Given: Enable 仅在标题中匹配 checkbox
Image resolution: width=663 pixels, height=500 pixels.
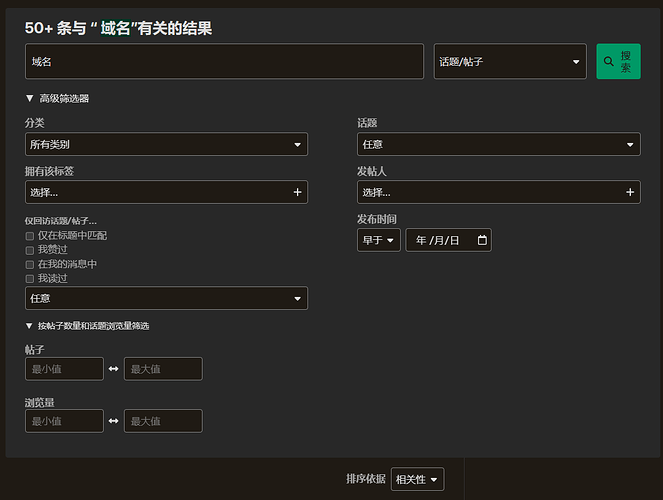Looking at the screenshot, I should (30, 236).
